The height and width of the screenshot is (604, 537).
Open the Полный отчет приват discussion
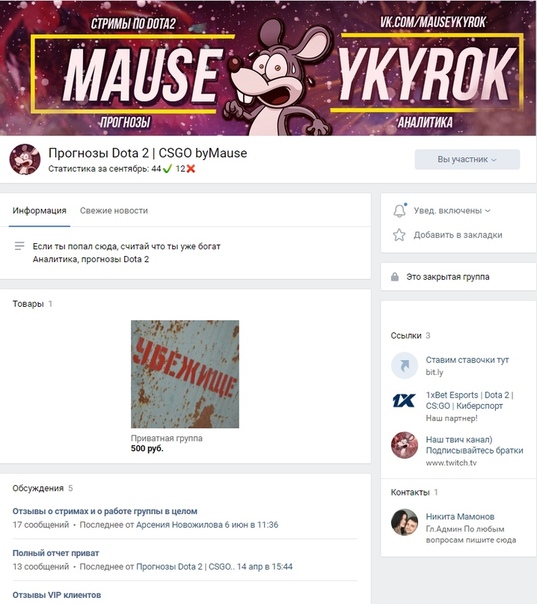[56, 553]
